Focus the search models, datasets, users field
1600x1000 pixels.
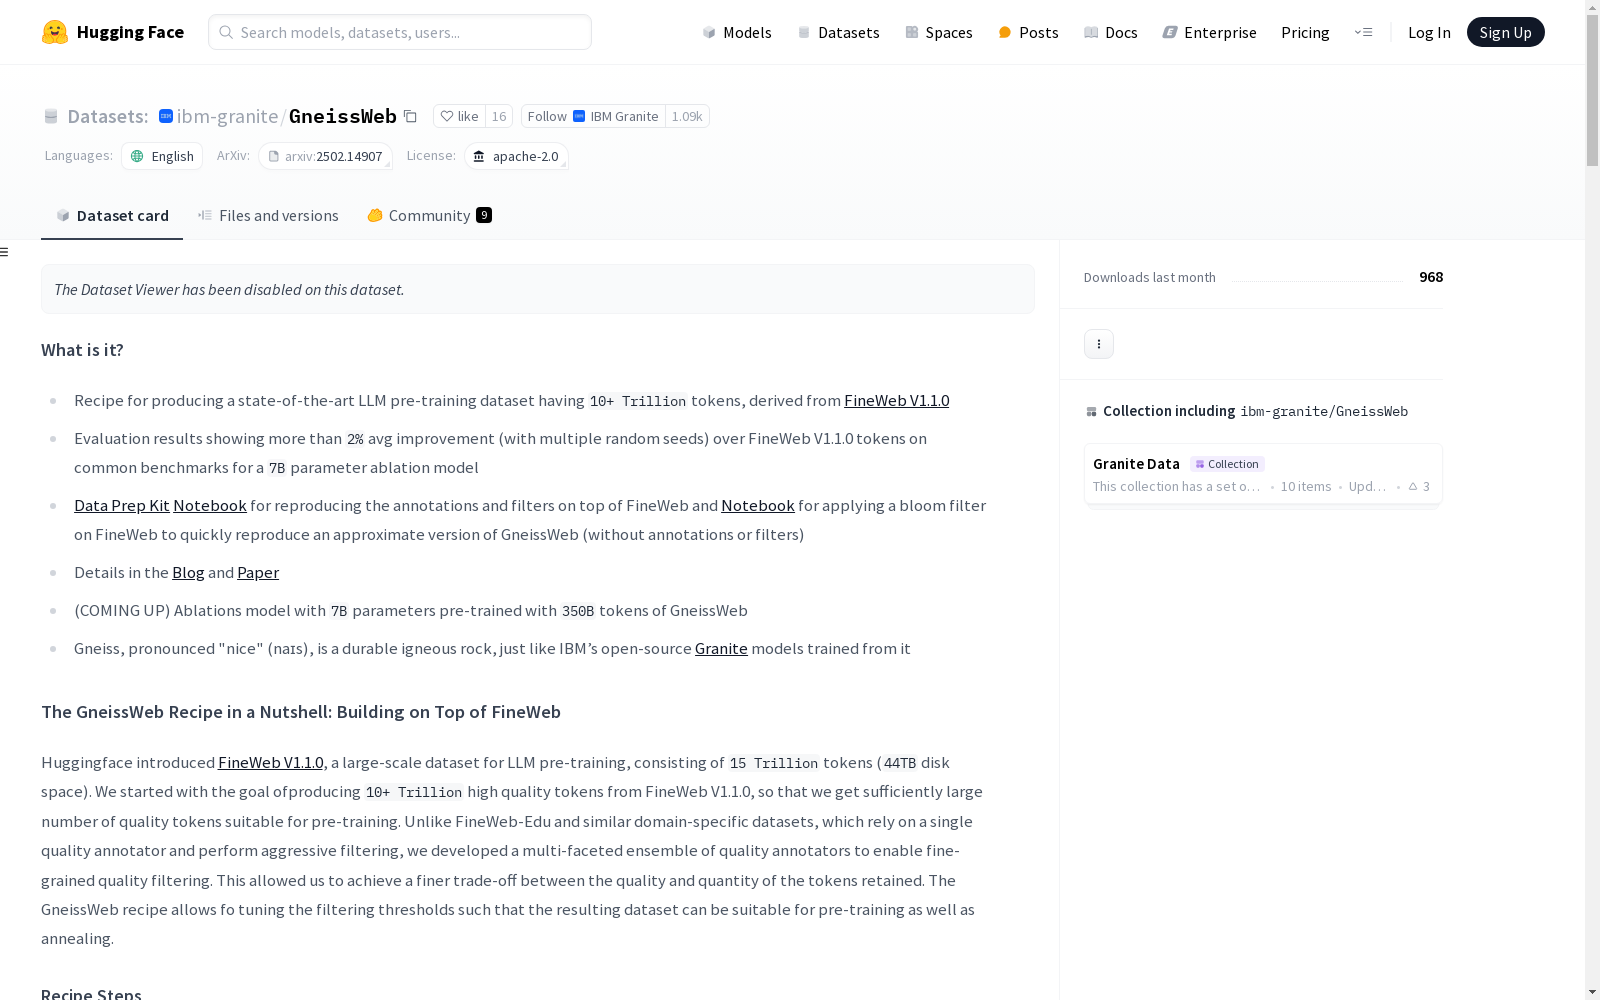tap(400, 32)
